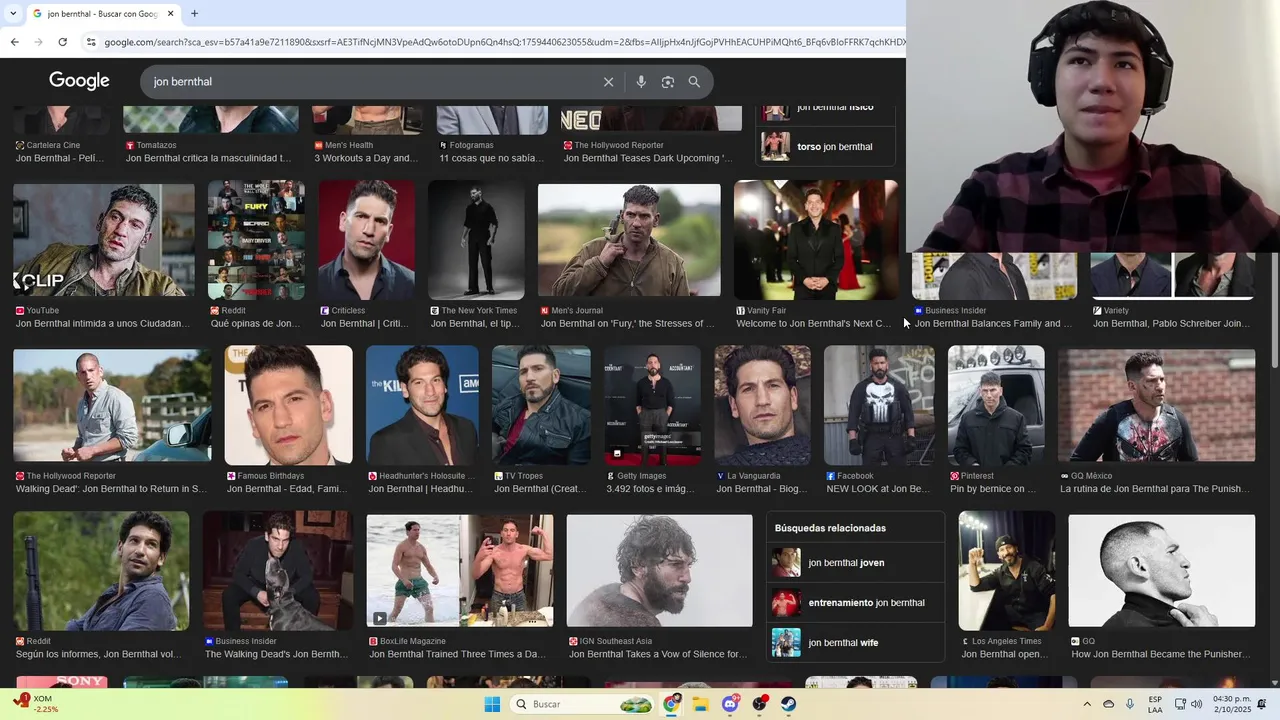
Task: Open the Windows Start menu
Action: [x=492, y=704]
